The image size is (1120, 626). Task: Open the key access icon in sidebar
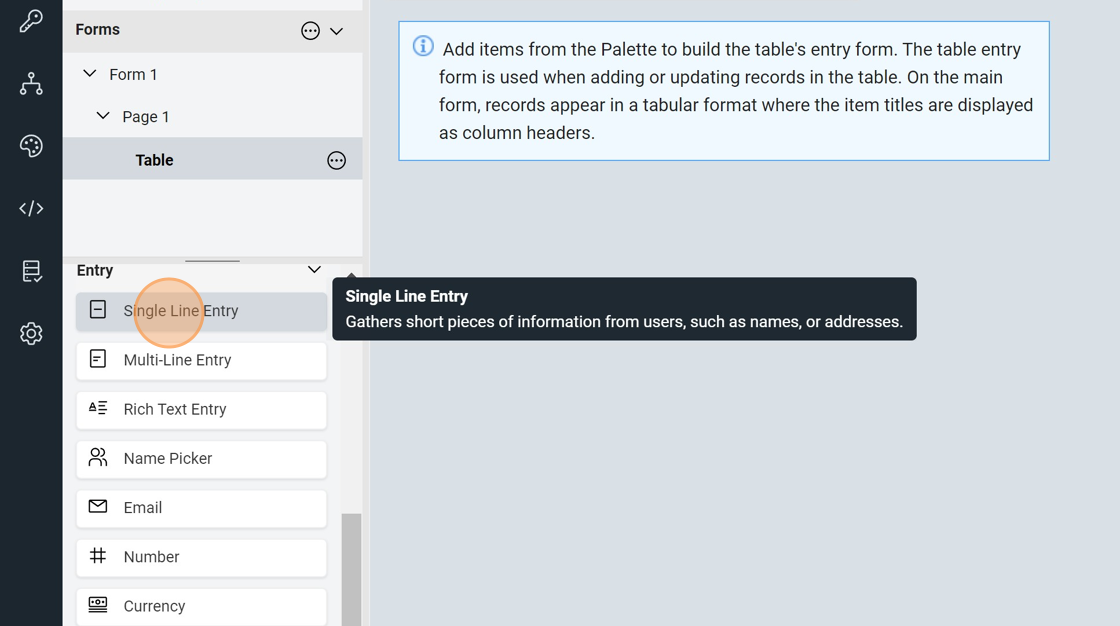coord(31,21)
